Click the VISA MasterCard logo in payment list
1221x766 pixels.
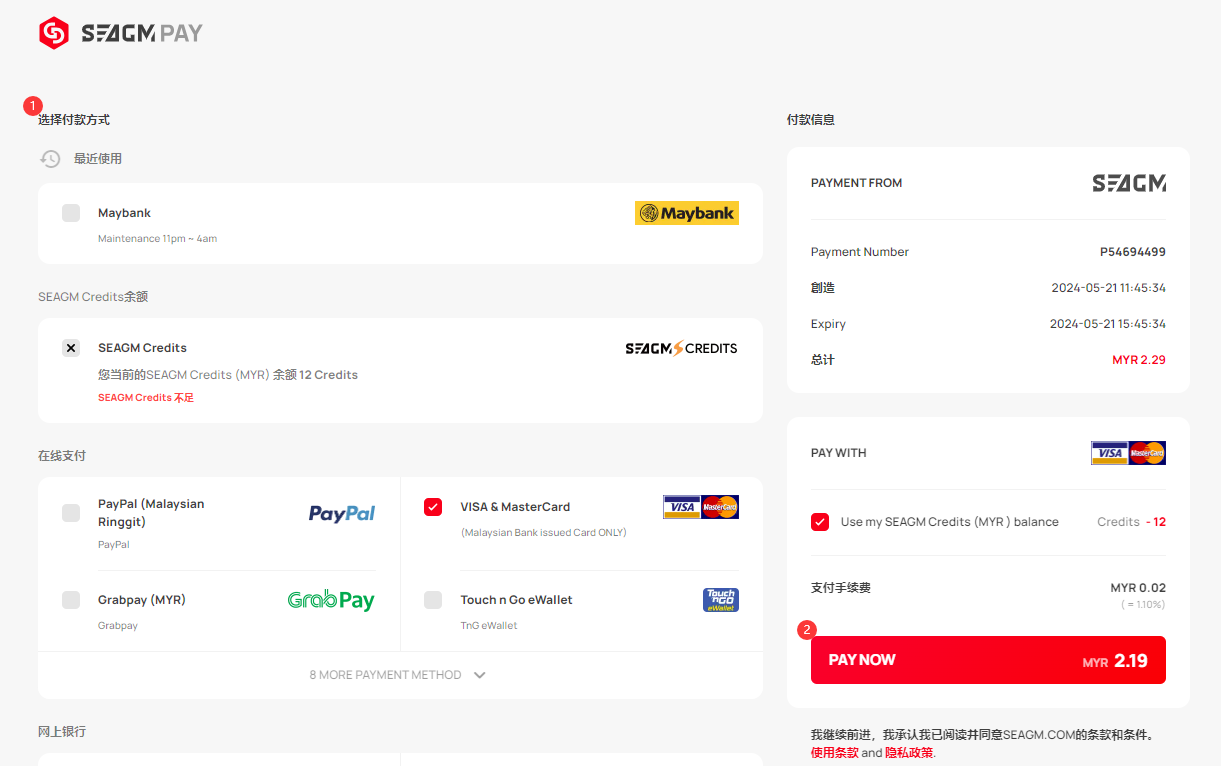(701, 507)
